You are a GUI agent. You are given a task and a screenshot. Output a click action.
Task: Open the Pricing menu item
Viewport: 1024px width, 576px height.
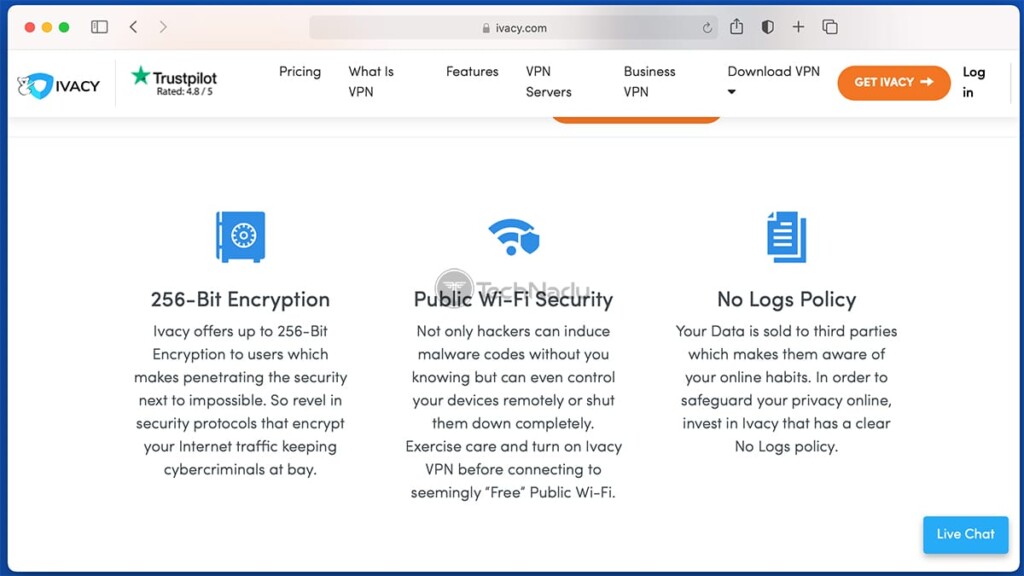(x=300, y=71)
